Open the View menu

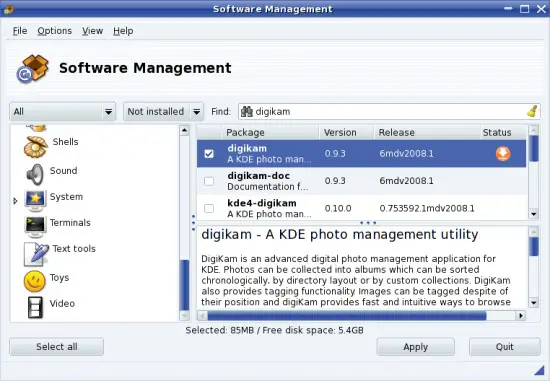point(93,31)
